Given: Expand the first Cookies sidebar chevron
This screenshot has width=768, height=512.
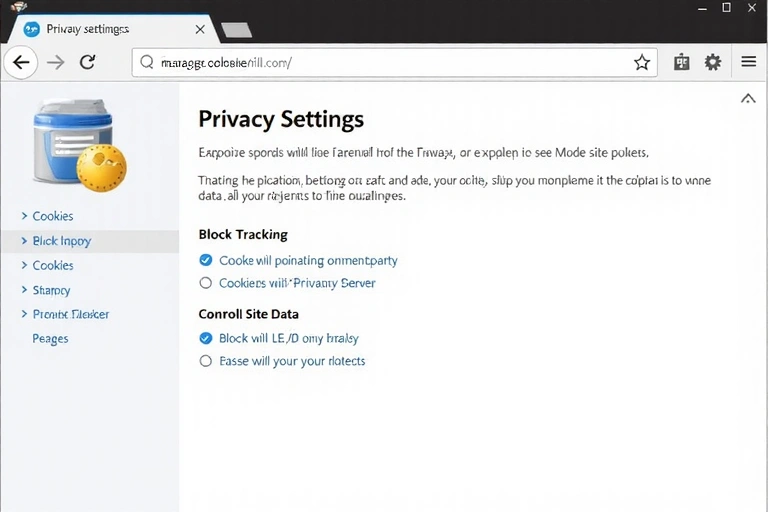Looking at the screenshot, I should pos(24,216).
